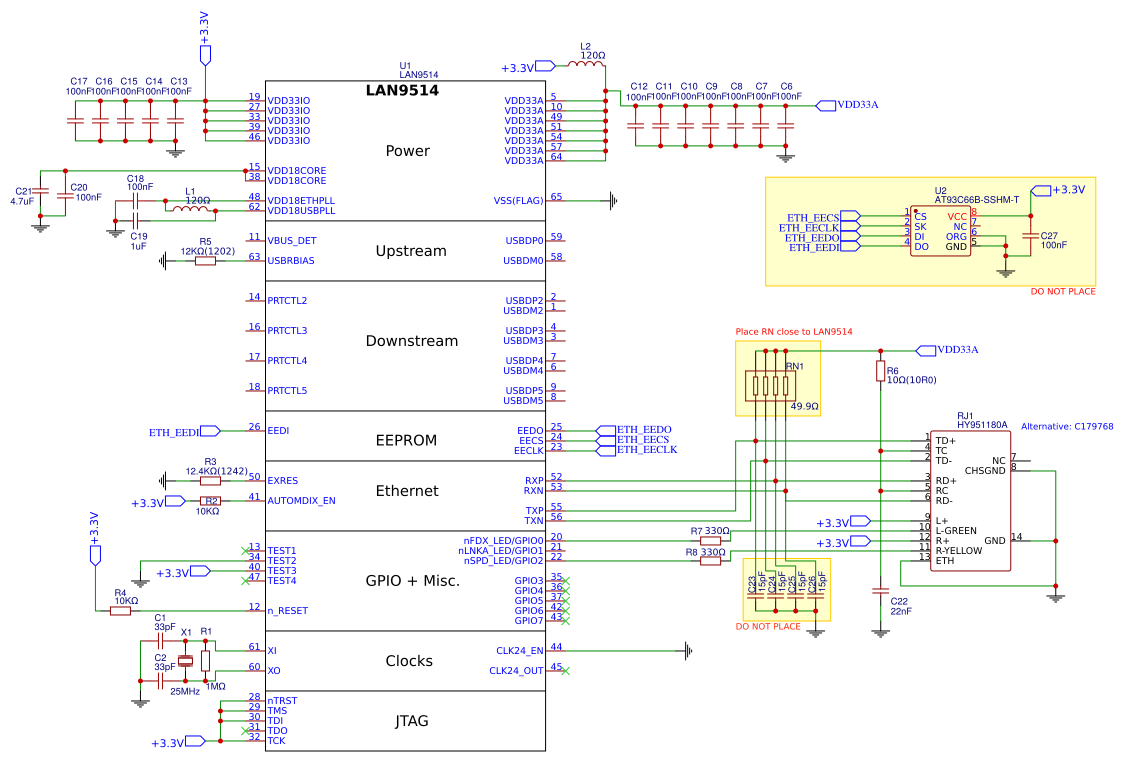Screen dimensions: 1125x761
Task: Select the R8 330Ω resistor
Action: (710, 561)
